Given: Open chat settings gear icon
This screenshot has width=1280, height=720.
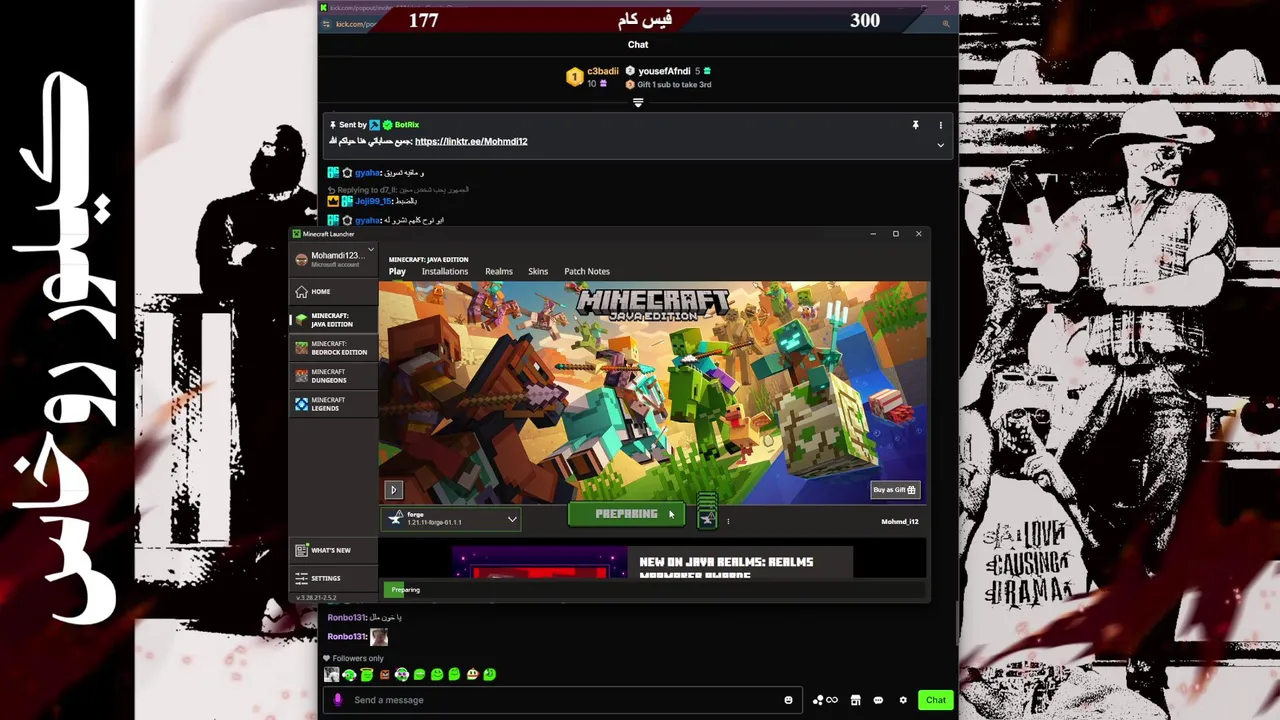Looking at the screenshot, I should [903, 700].
